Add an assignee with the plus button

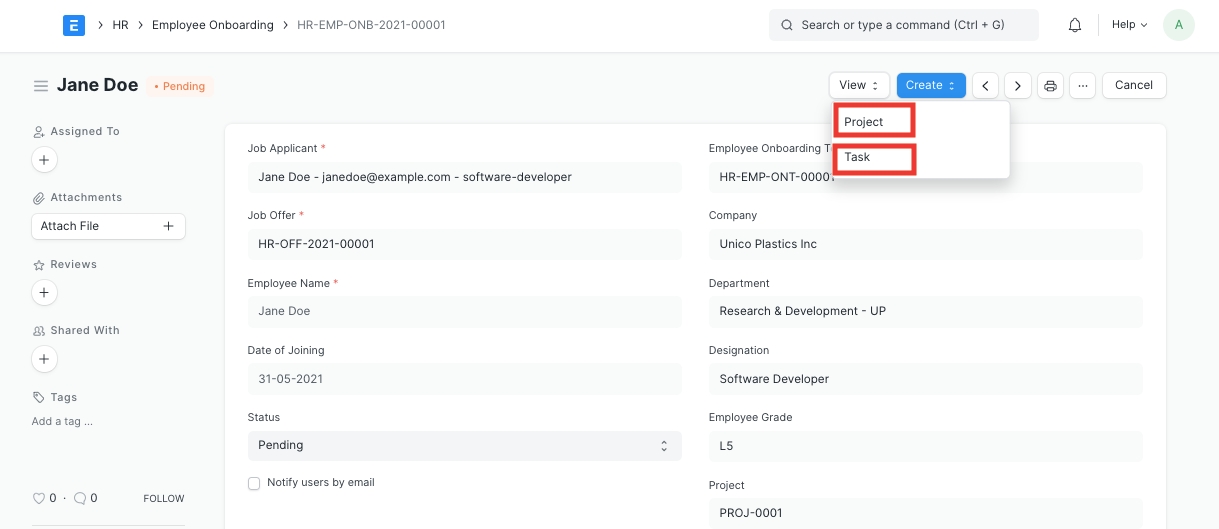[x=44, y=159]
